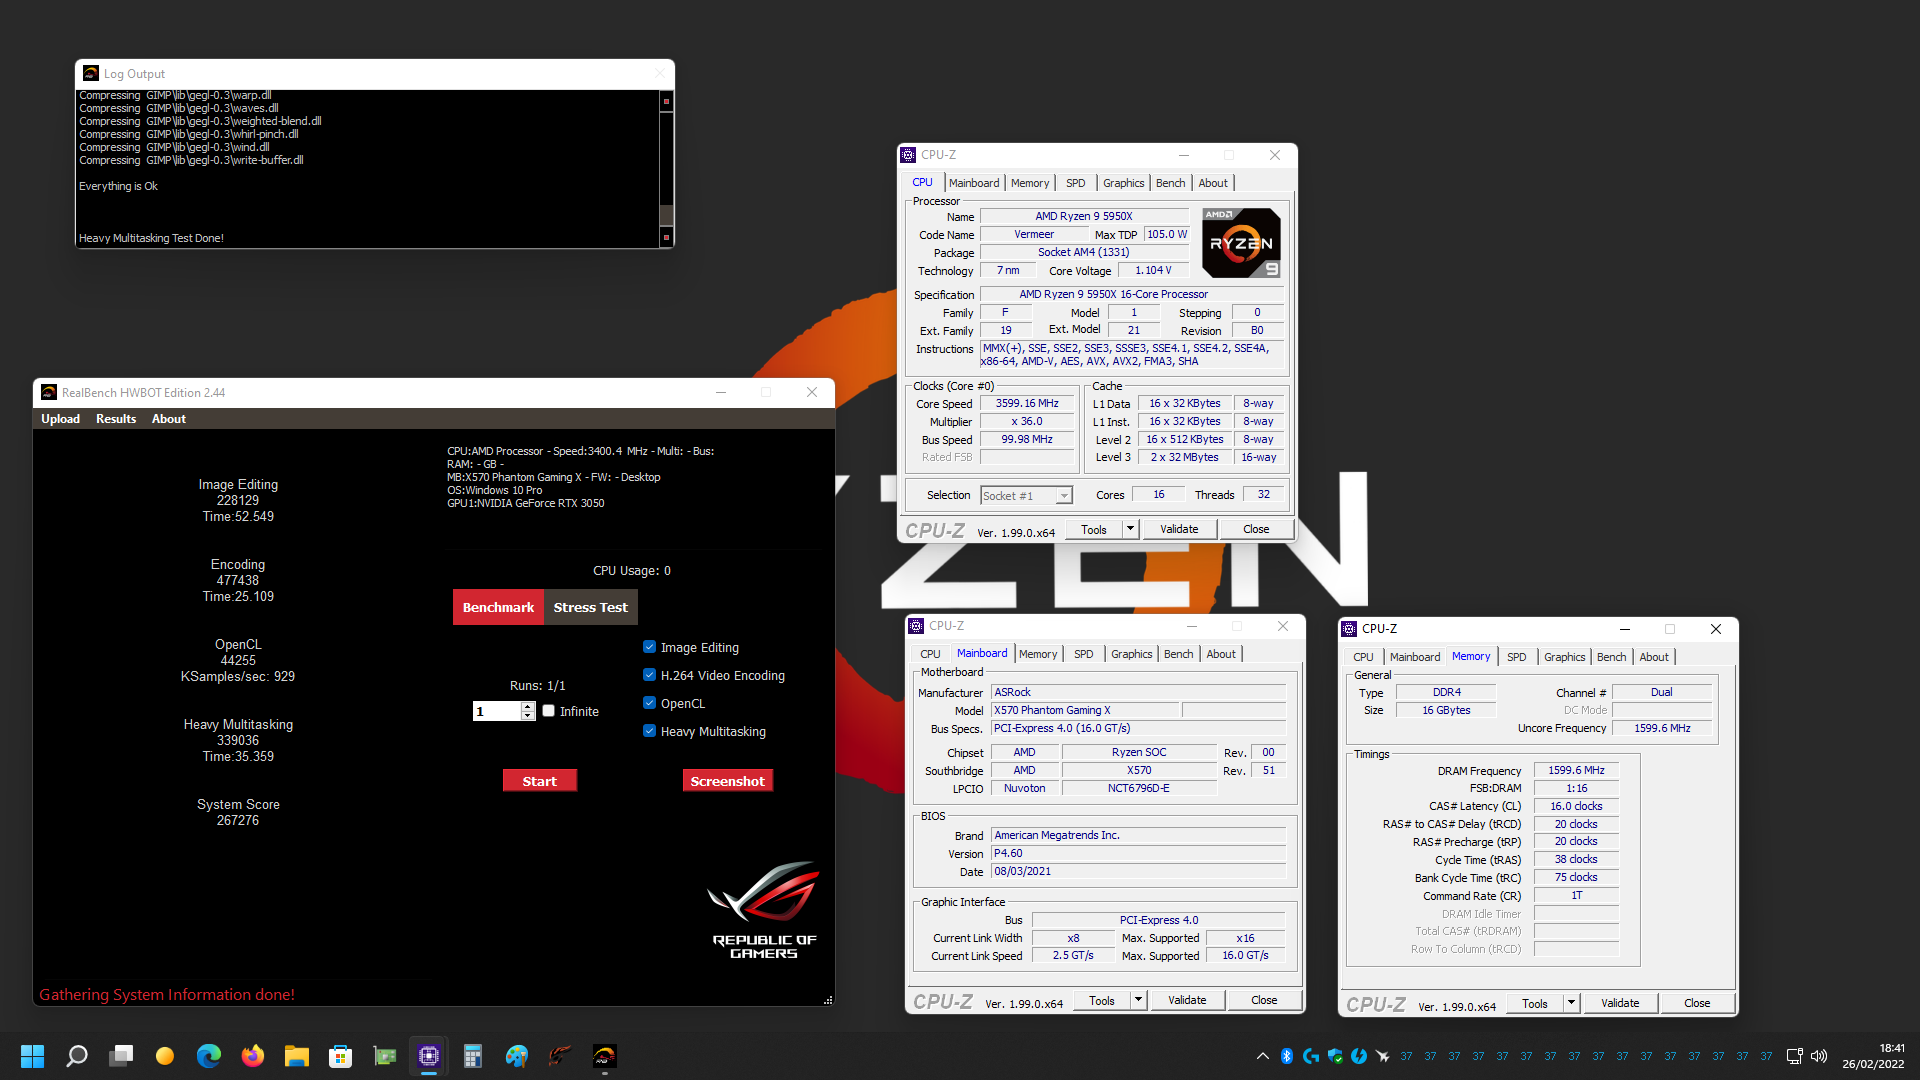
Task: Show hidden tray icons chevron
Action: (1263, 1056)
